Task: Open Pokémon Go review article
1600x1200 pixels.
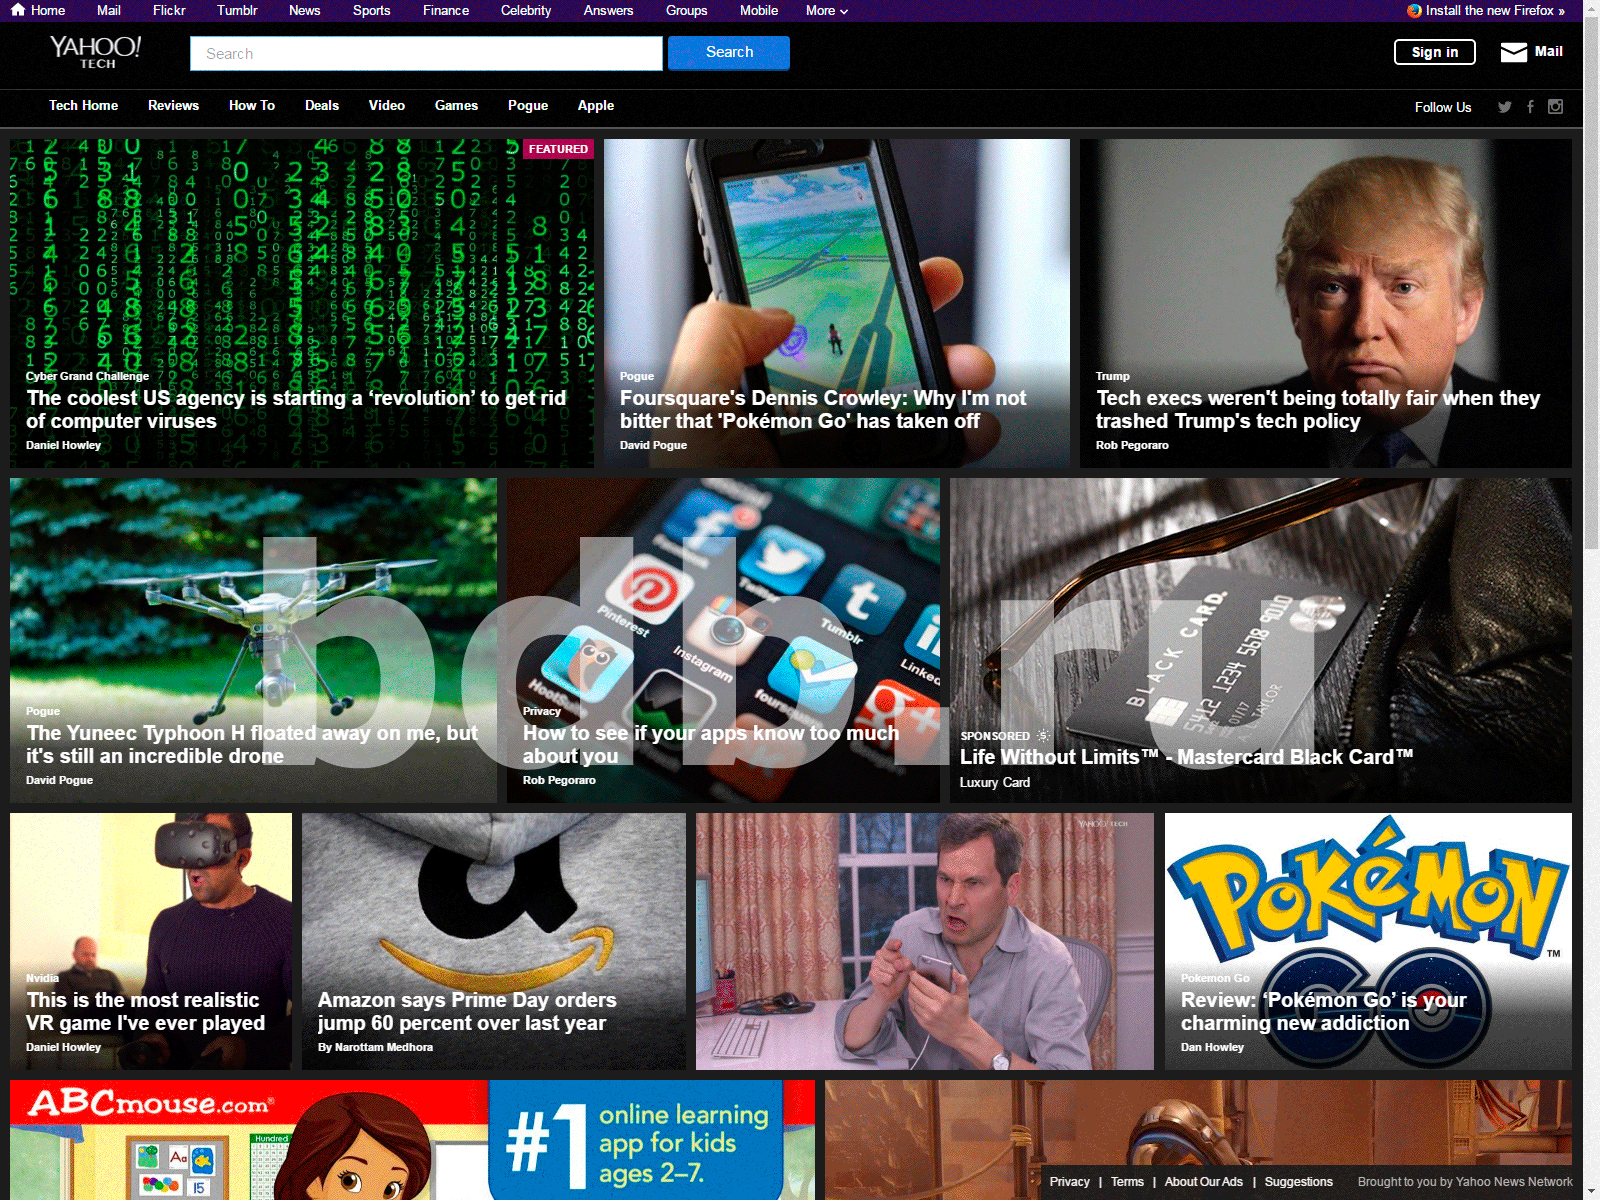Action: [1324, 1011]
